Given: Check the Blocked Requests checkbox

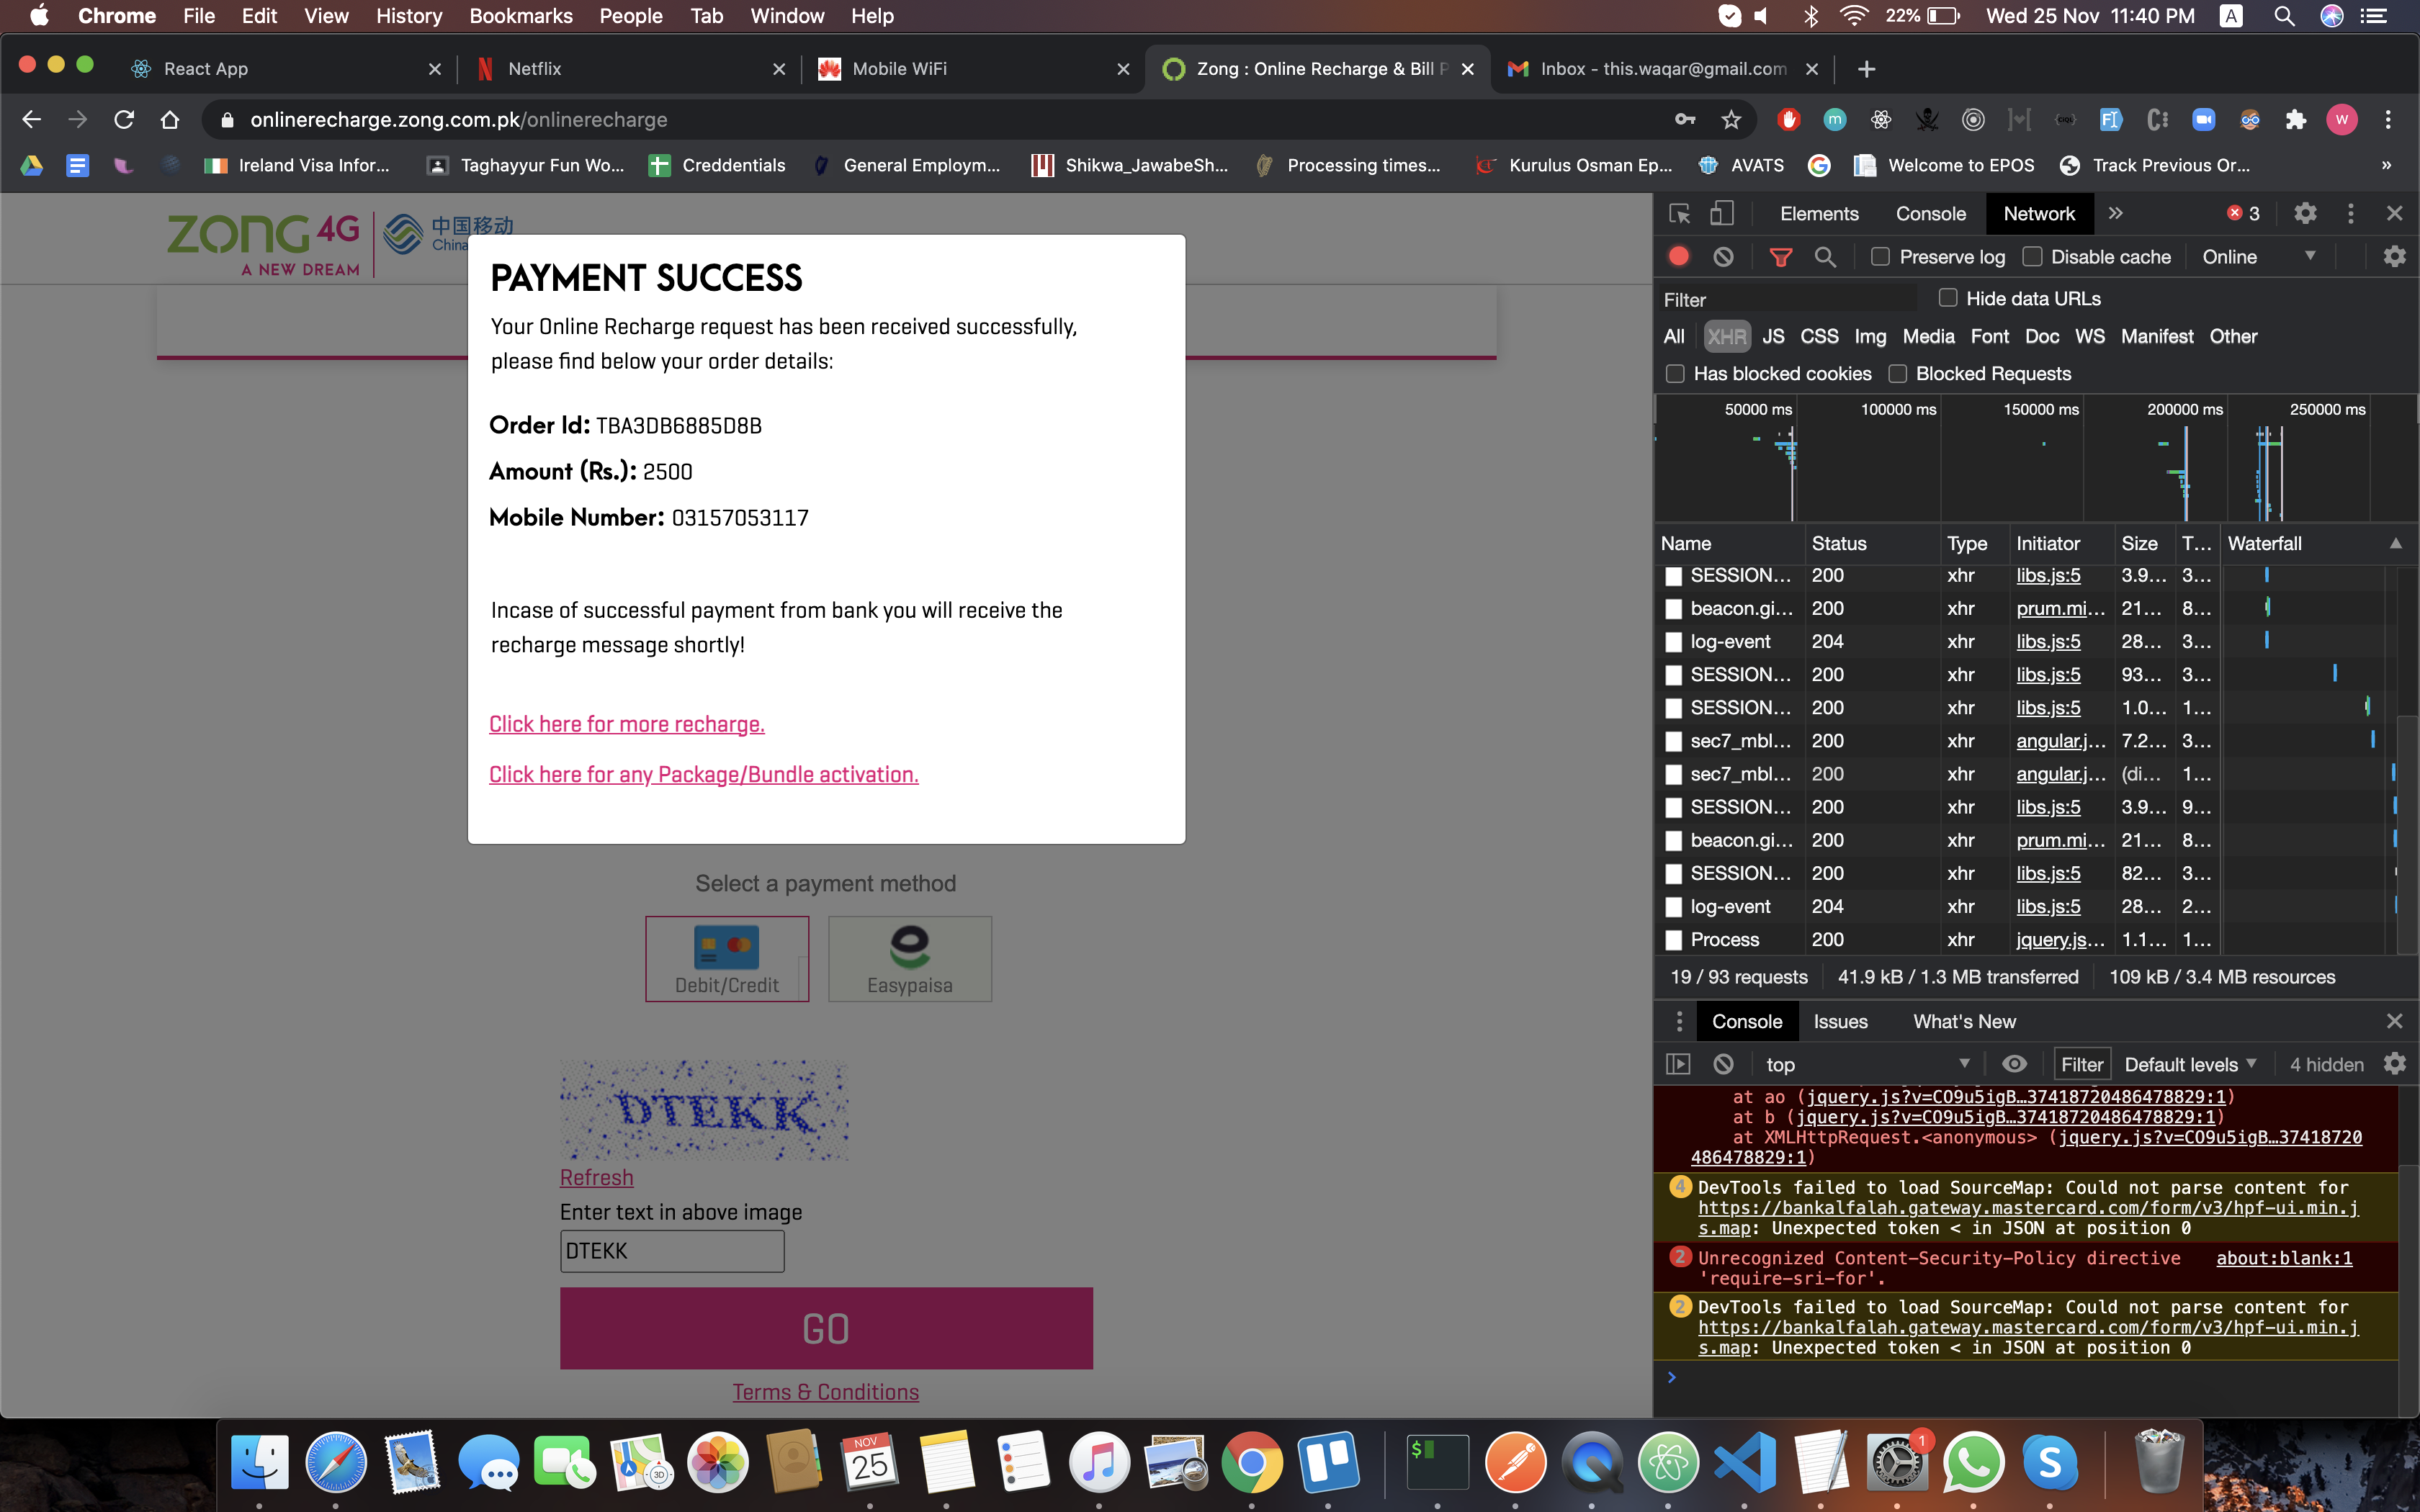Looking at the screenshot, I should click(1897, 374).
